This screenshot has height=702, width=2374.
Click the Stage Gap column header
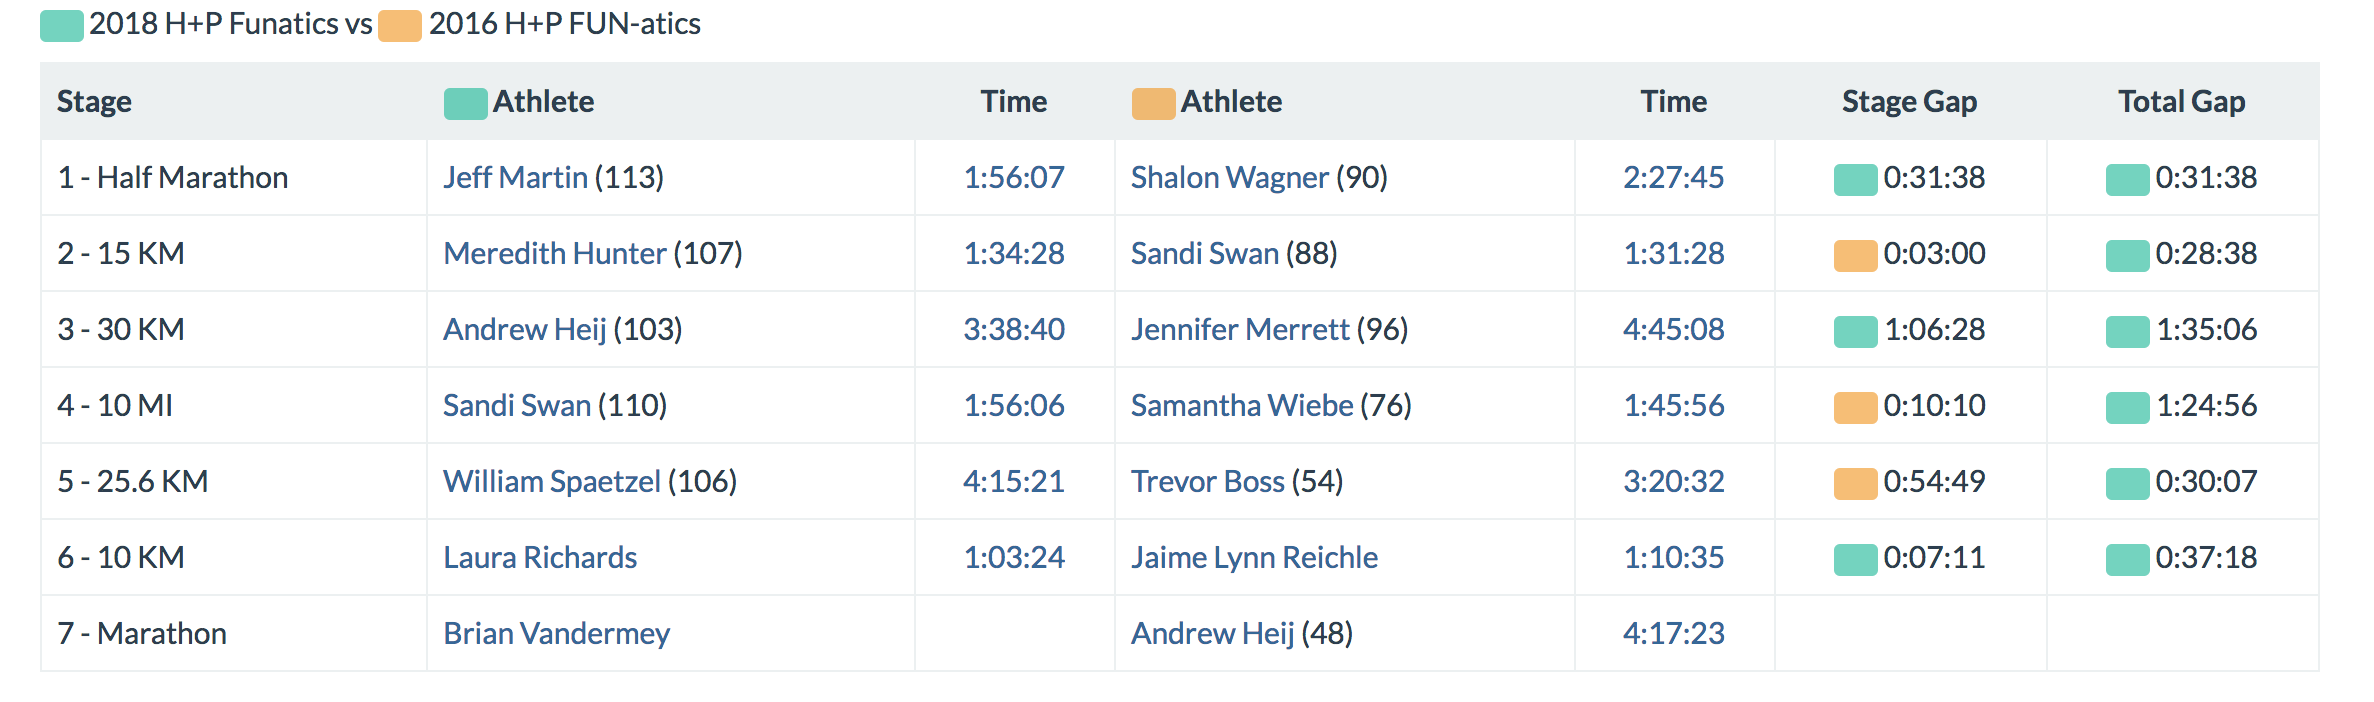tap(1909, 102)
